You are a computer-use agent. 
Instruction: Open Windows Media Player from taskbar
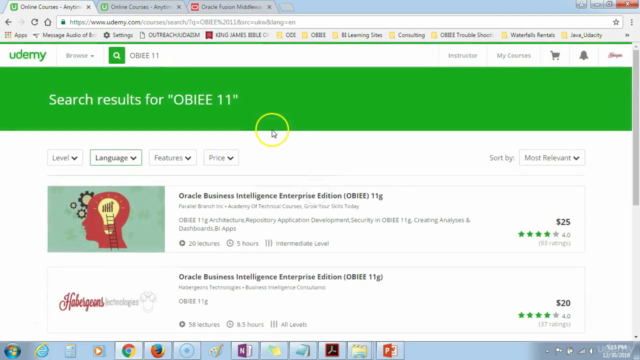coord(98,351)
